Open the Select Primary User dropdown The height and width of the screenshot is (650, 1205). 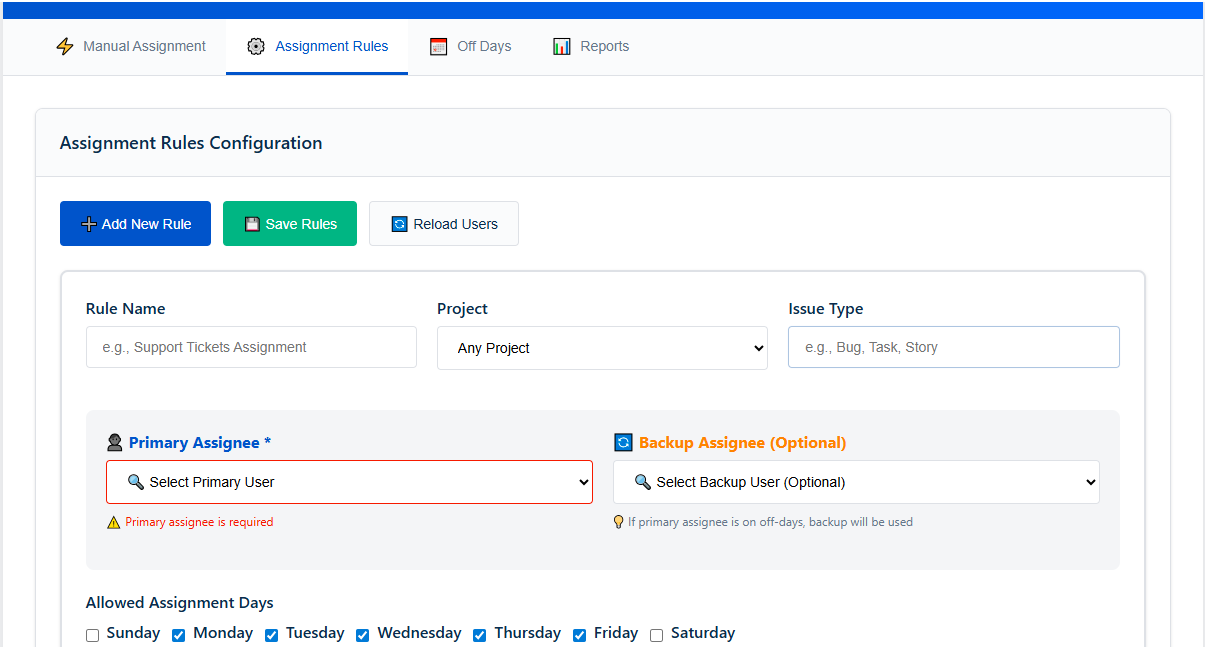[349, 481]
